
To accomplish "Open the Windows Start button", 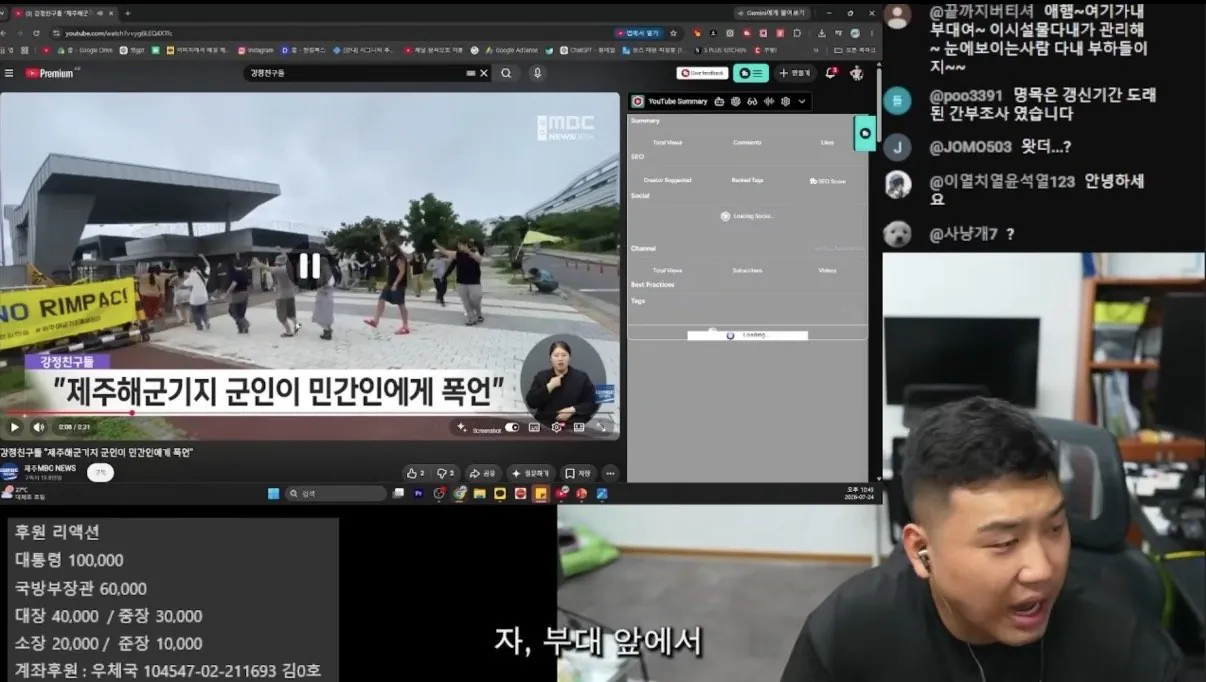I will point(273,493).
